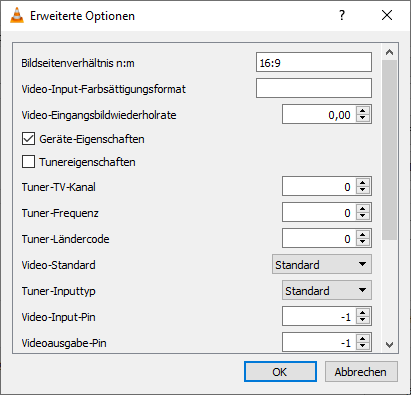The height and width of the screenshot is (395, 411).
Task: Click the vertical scrollbar thumb
Action: click(x=389, y=150)
